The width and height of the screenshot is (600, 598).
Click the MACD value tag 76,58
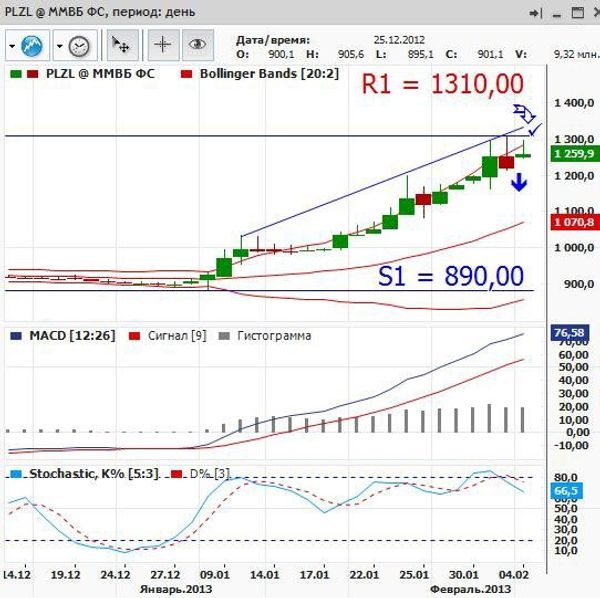click(570, 332)
